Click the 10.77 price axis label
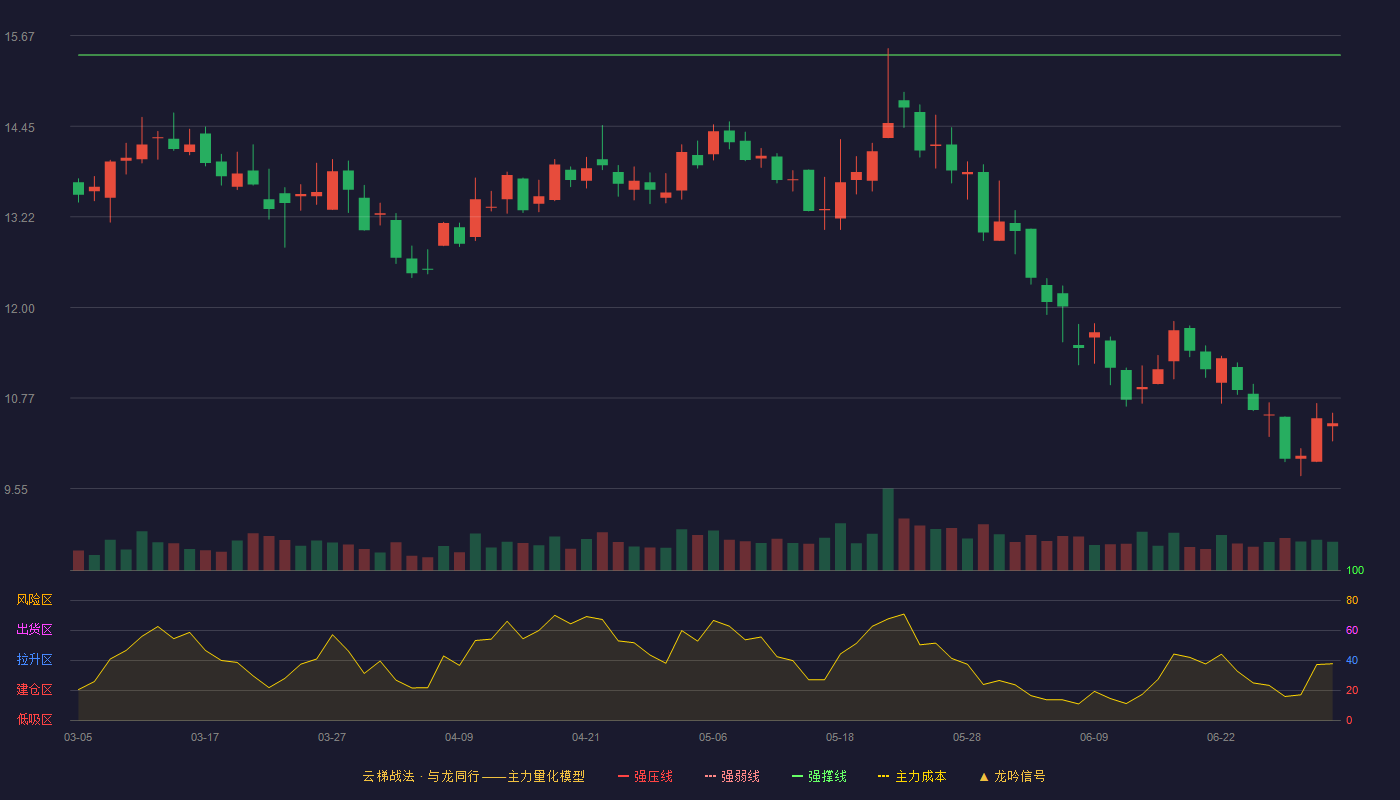Screen dimensions: 1400x800 coord(19,399)
